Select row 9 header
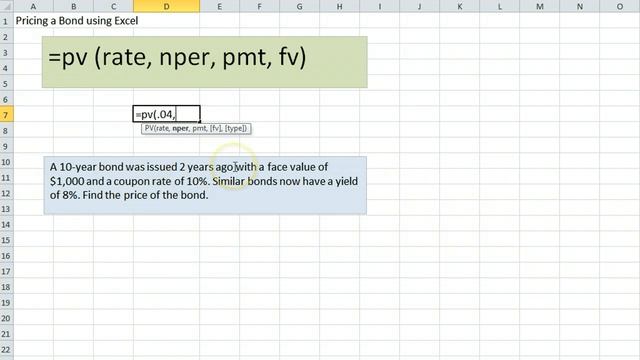The height and width of the screenshot is (360, 640). coord(7,146)
